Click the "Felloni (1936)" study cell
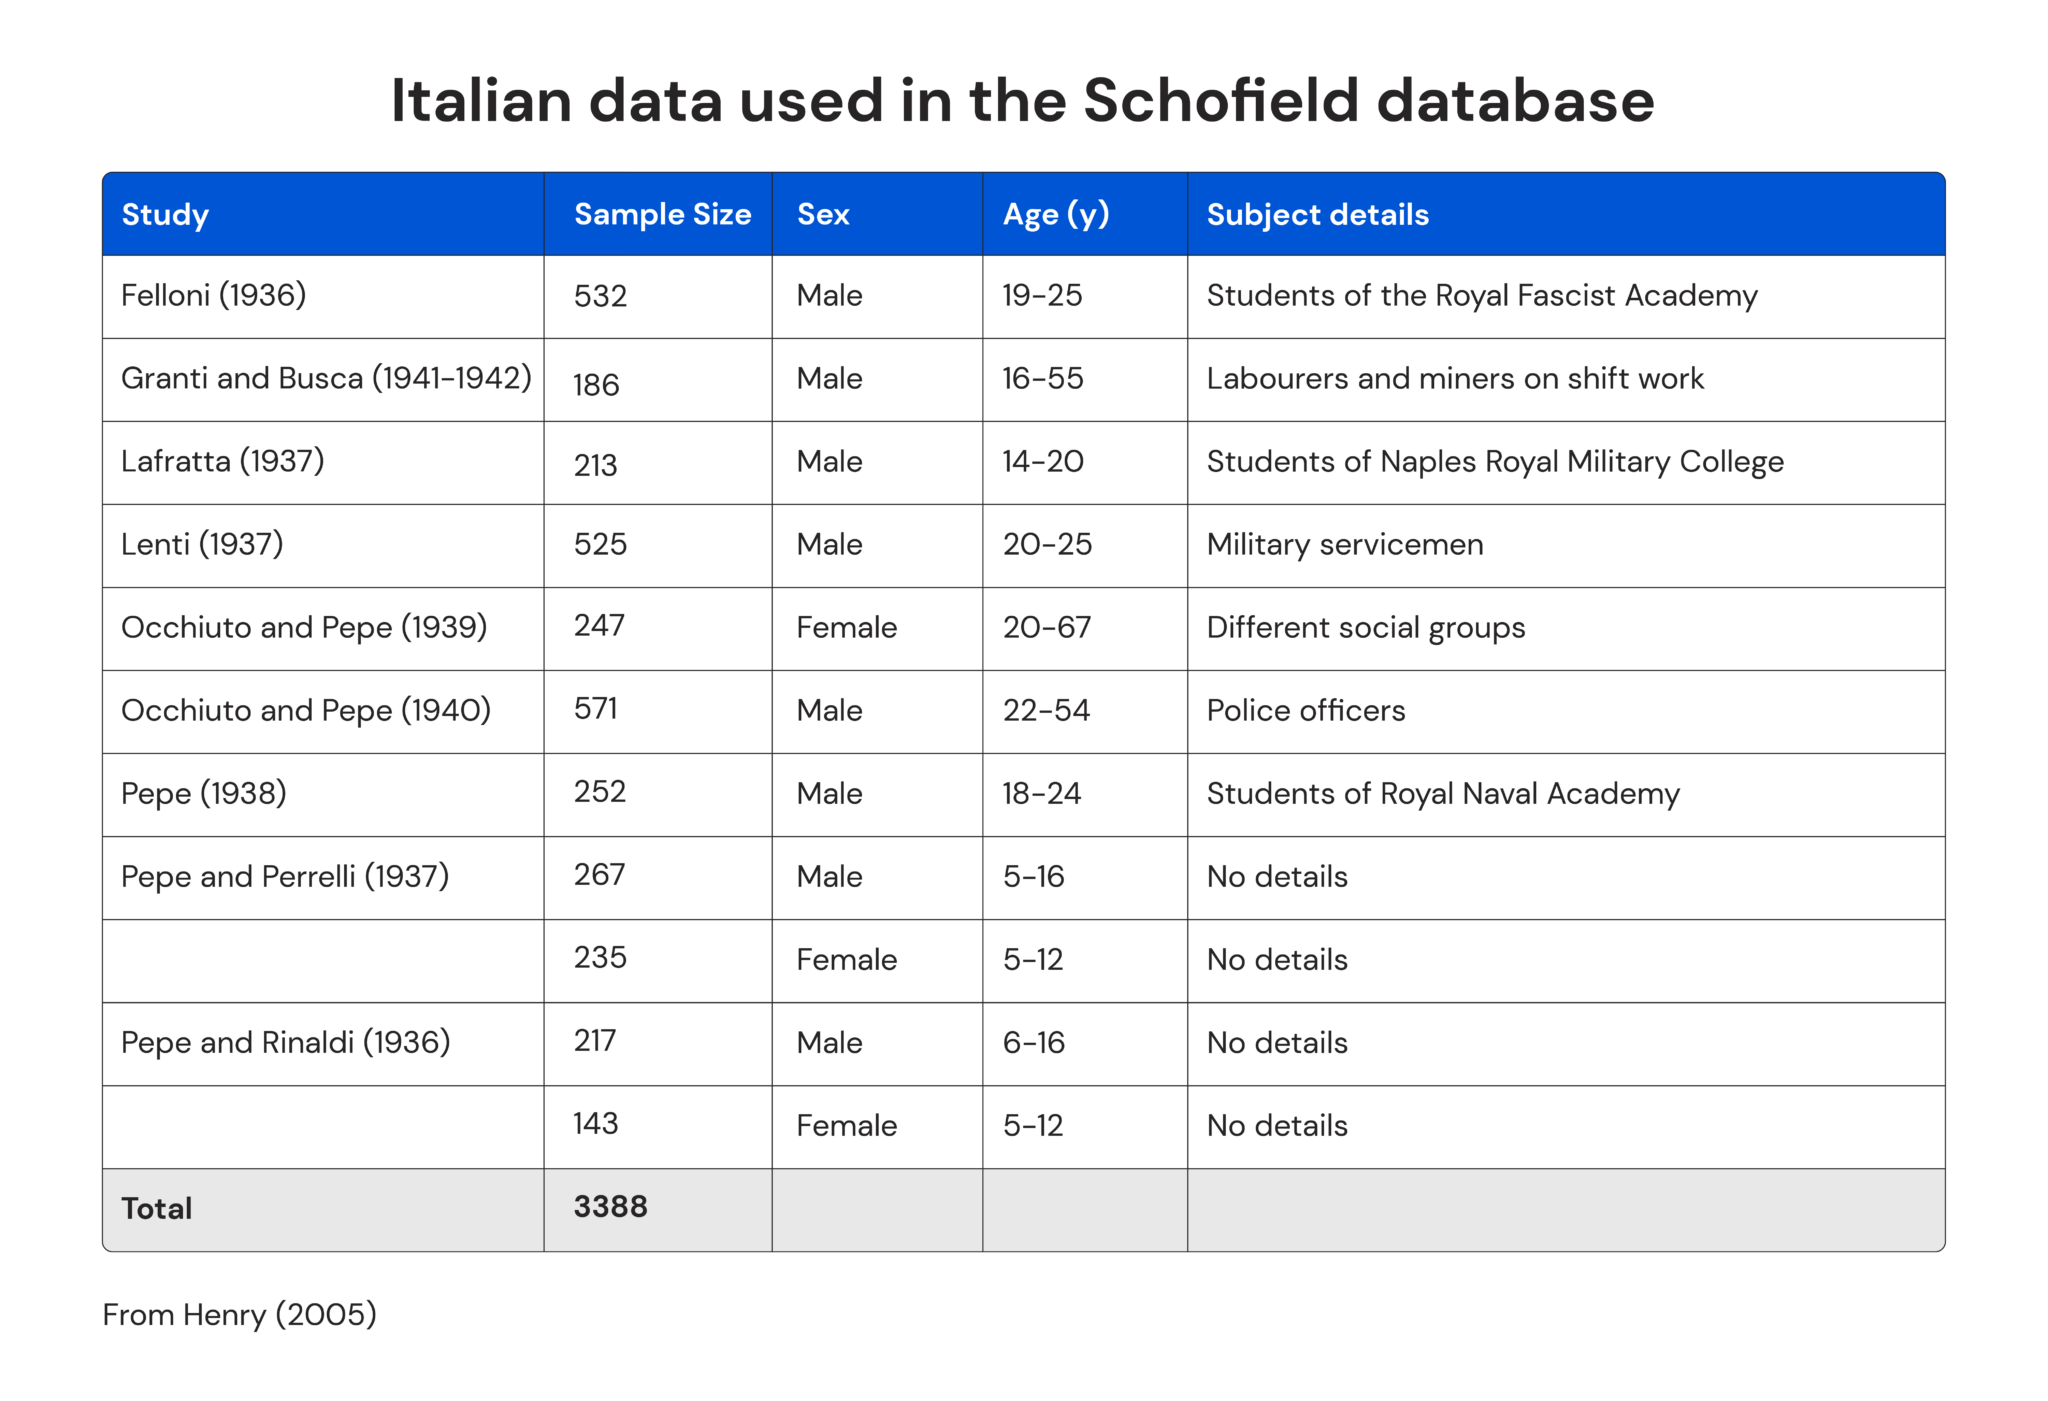Image resolution: width=2048 pixels, height=1401 pixels. pos(213,296)
